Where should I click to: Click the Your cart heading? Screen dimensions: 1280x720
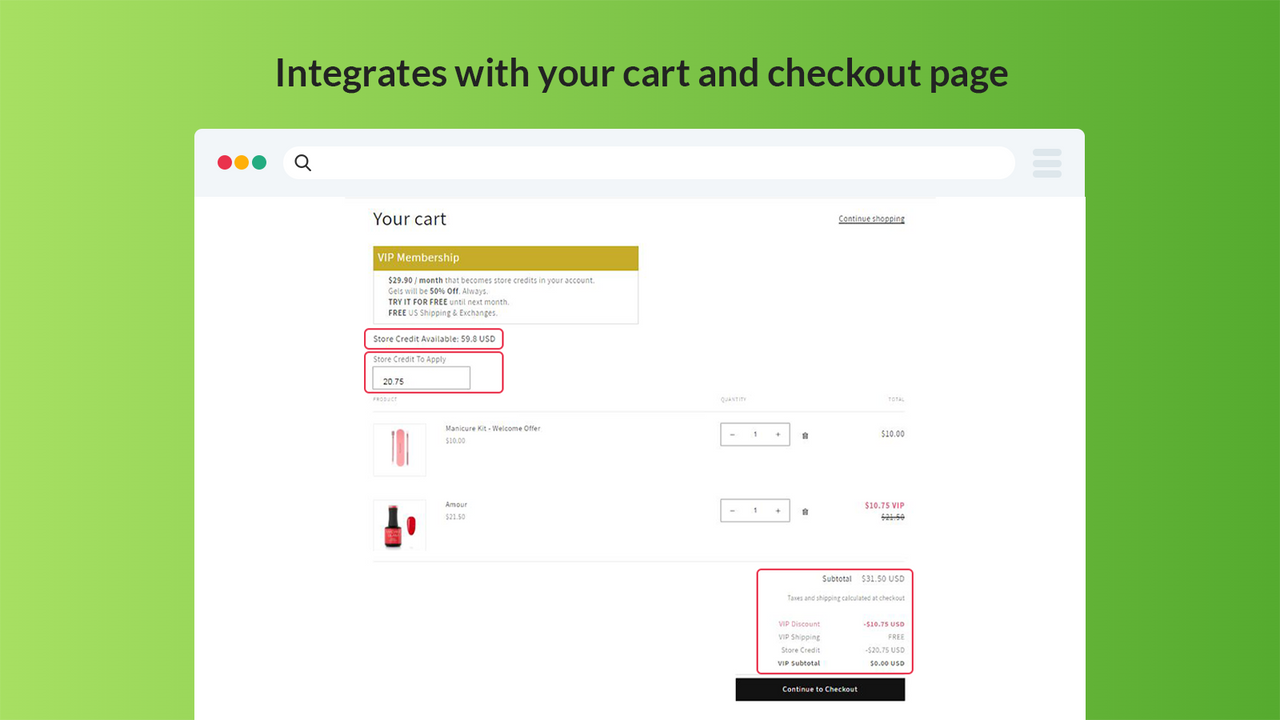point(410,219)
